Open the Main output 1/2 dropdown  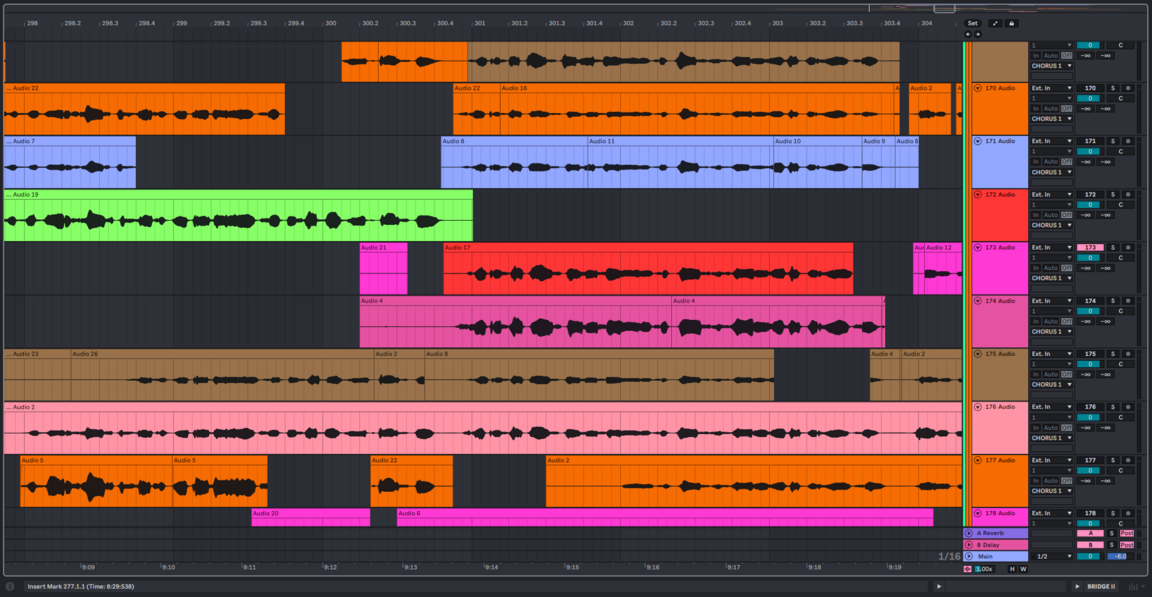click(1051, 556)
